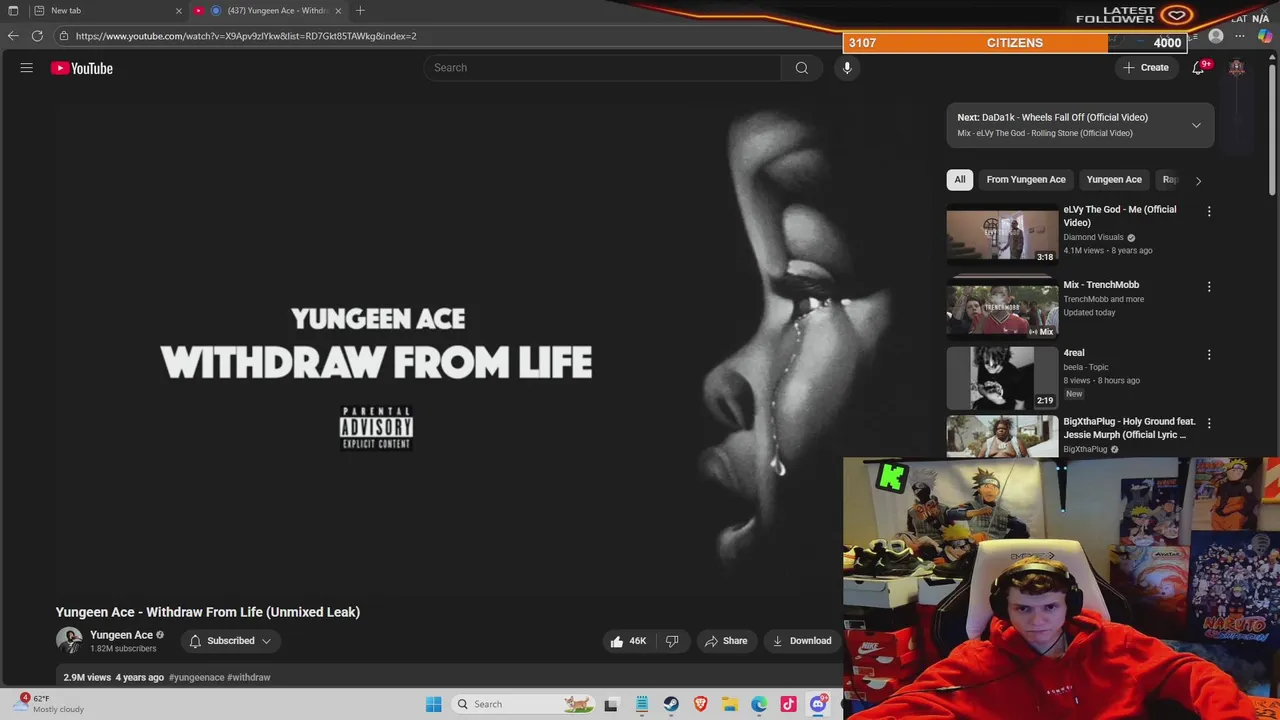This screenshot has height=720, width=1280.
Task: Play the 4real video thumbnail
Action: coord(1002,377)
